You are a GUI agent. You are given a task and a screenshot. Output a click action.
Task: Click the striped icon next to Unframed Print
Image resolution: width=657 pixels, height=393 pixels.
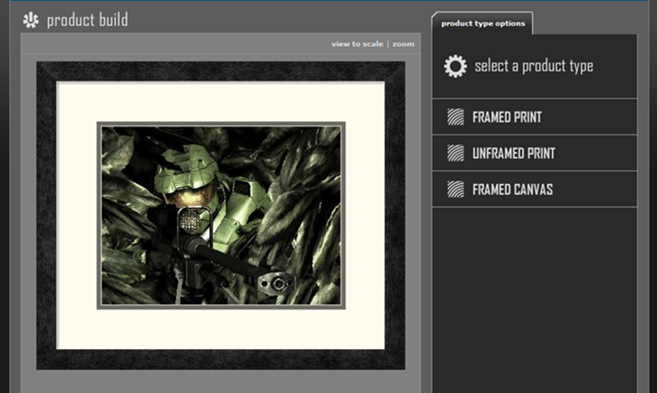point(455,153)
